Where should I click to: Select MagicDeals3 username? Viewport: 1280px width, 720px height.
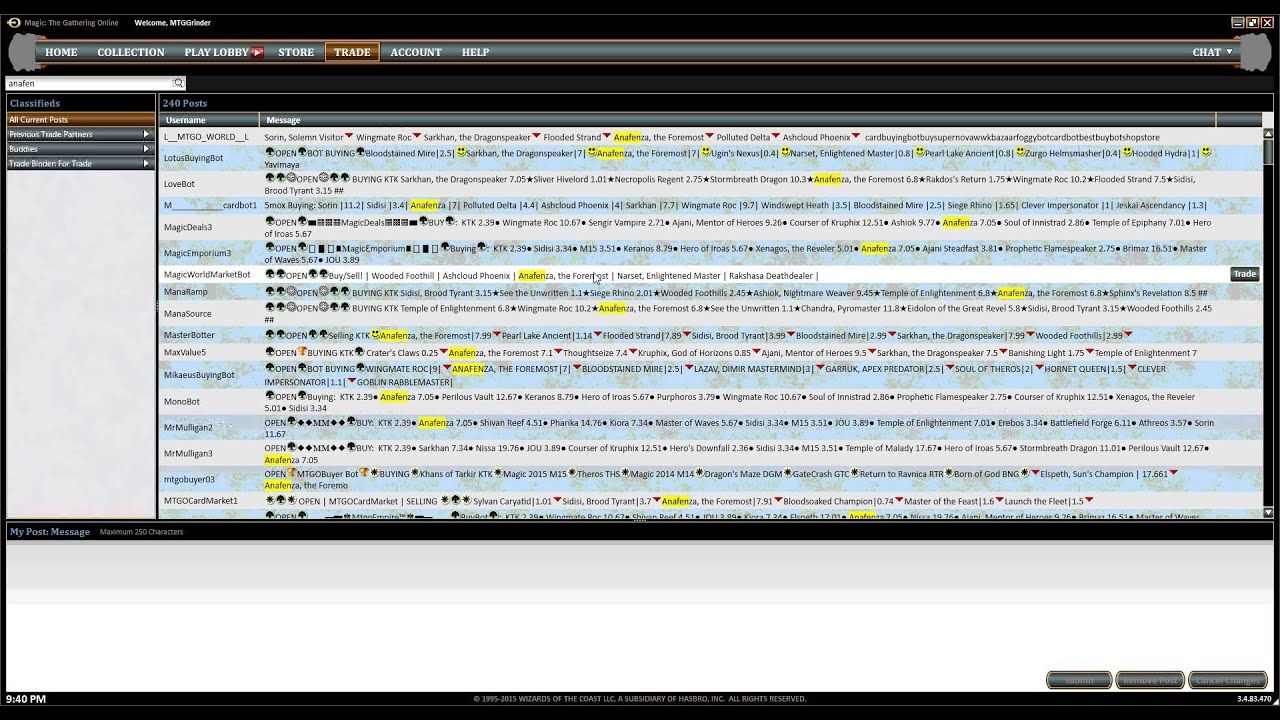(x=188, y=227)
